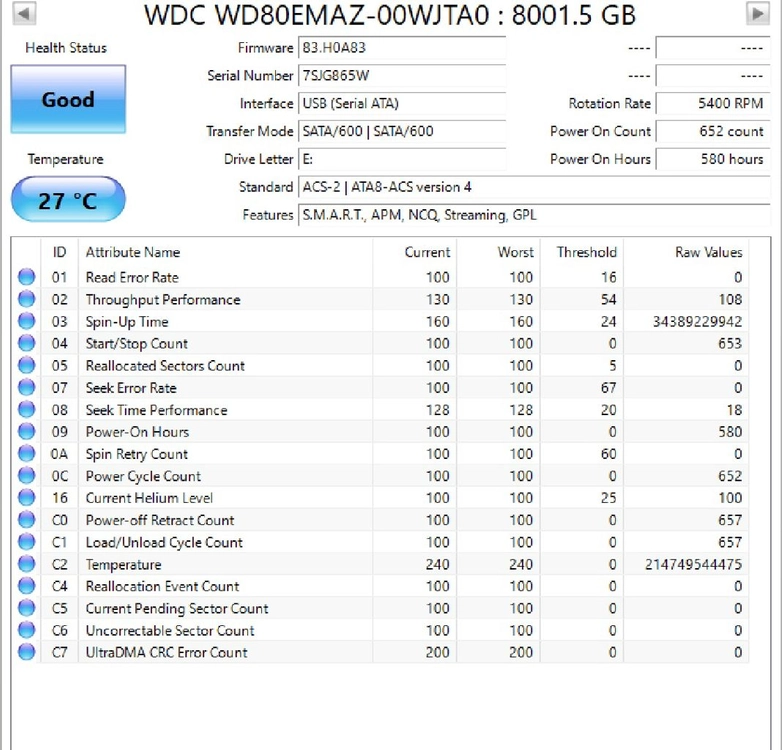Select the Current Helium Level attribute name
782x750 pixels.
(x=150, y=498)
